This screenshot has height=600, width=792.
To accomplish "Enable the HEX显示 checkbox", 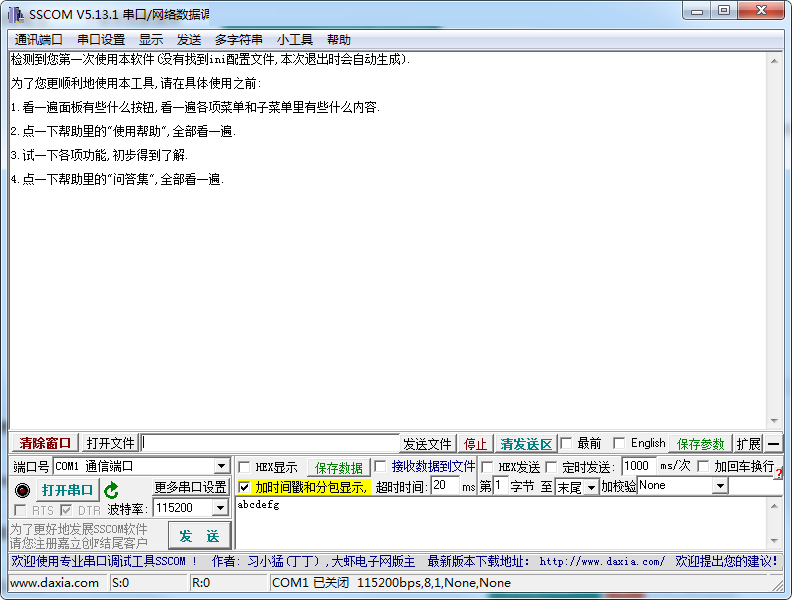I will 245,467.
